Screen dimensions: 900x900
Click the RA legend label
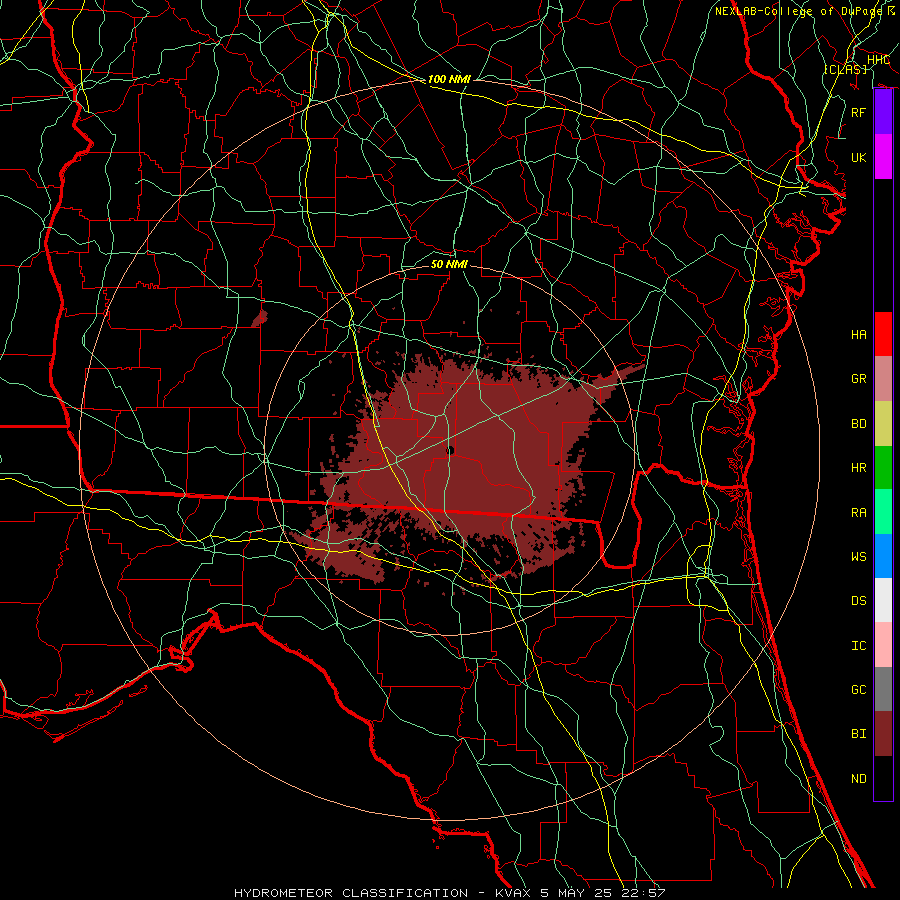click(859, 513)
